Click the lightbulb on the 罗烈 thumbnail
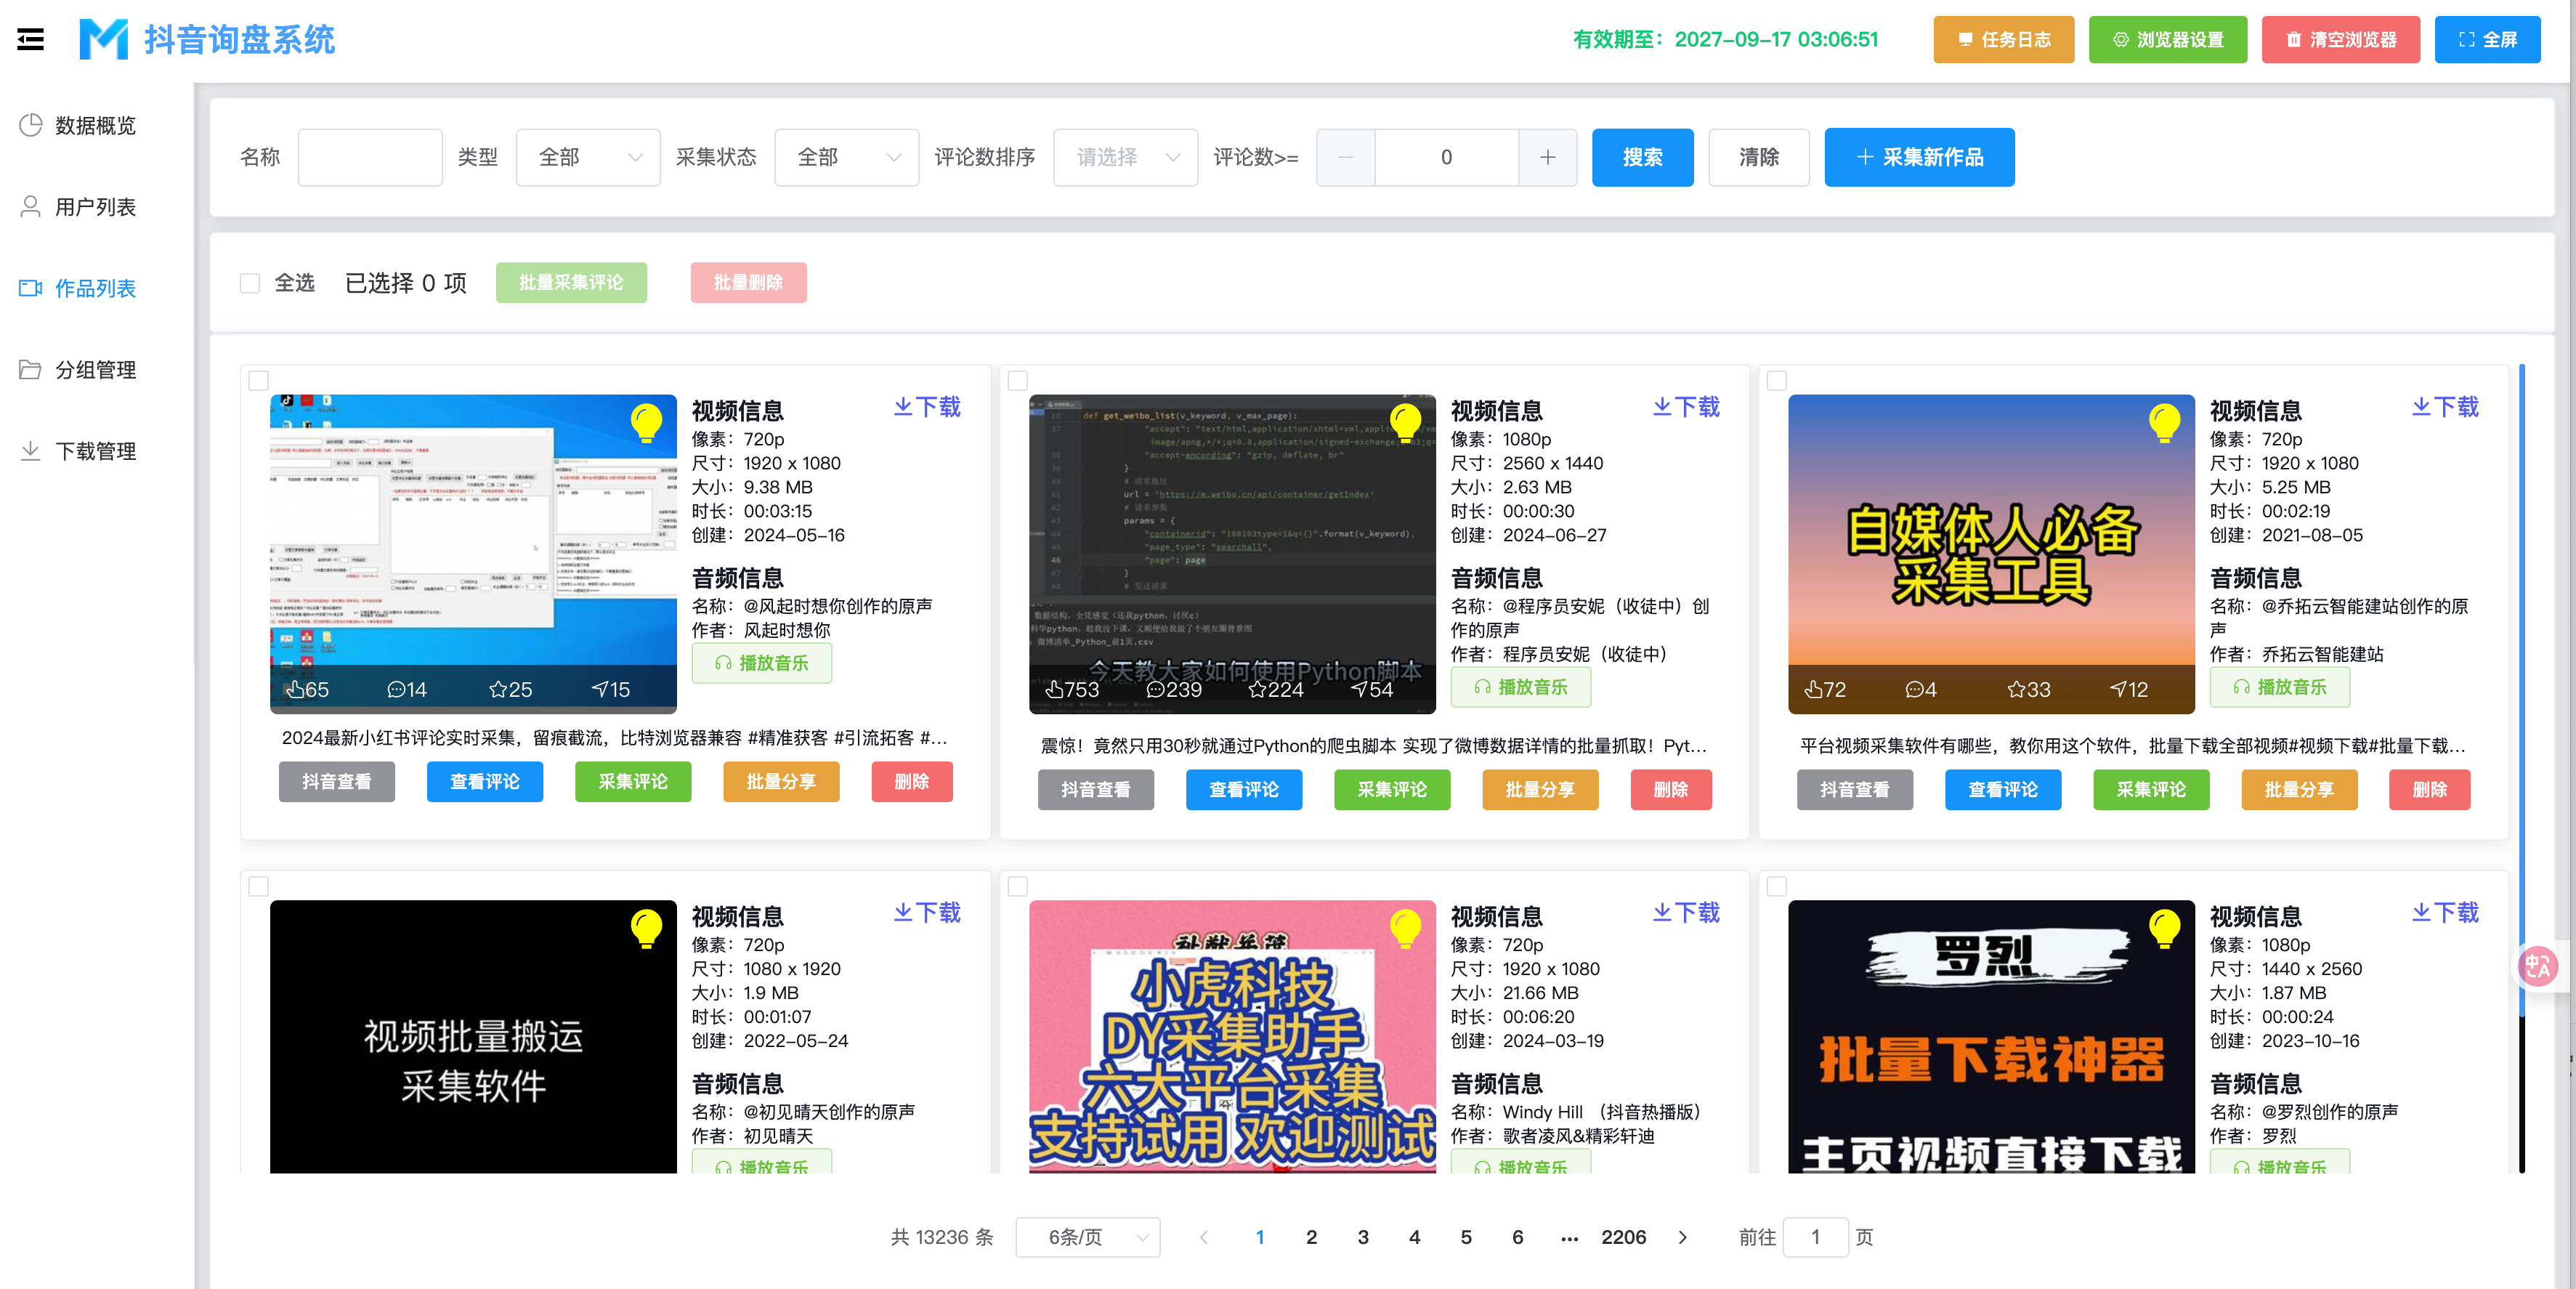 2164,928
